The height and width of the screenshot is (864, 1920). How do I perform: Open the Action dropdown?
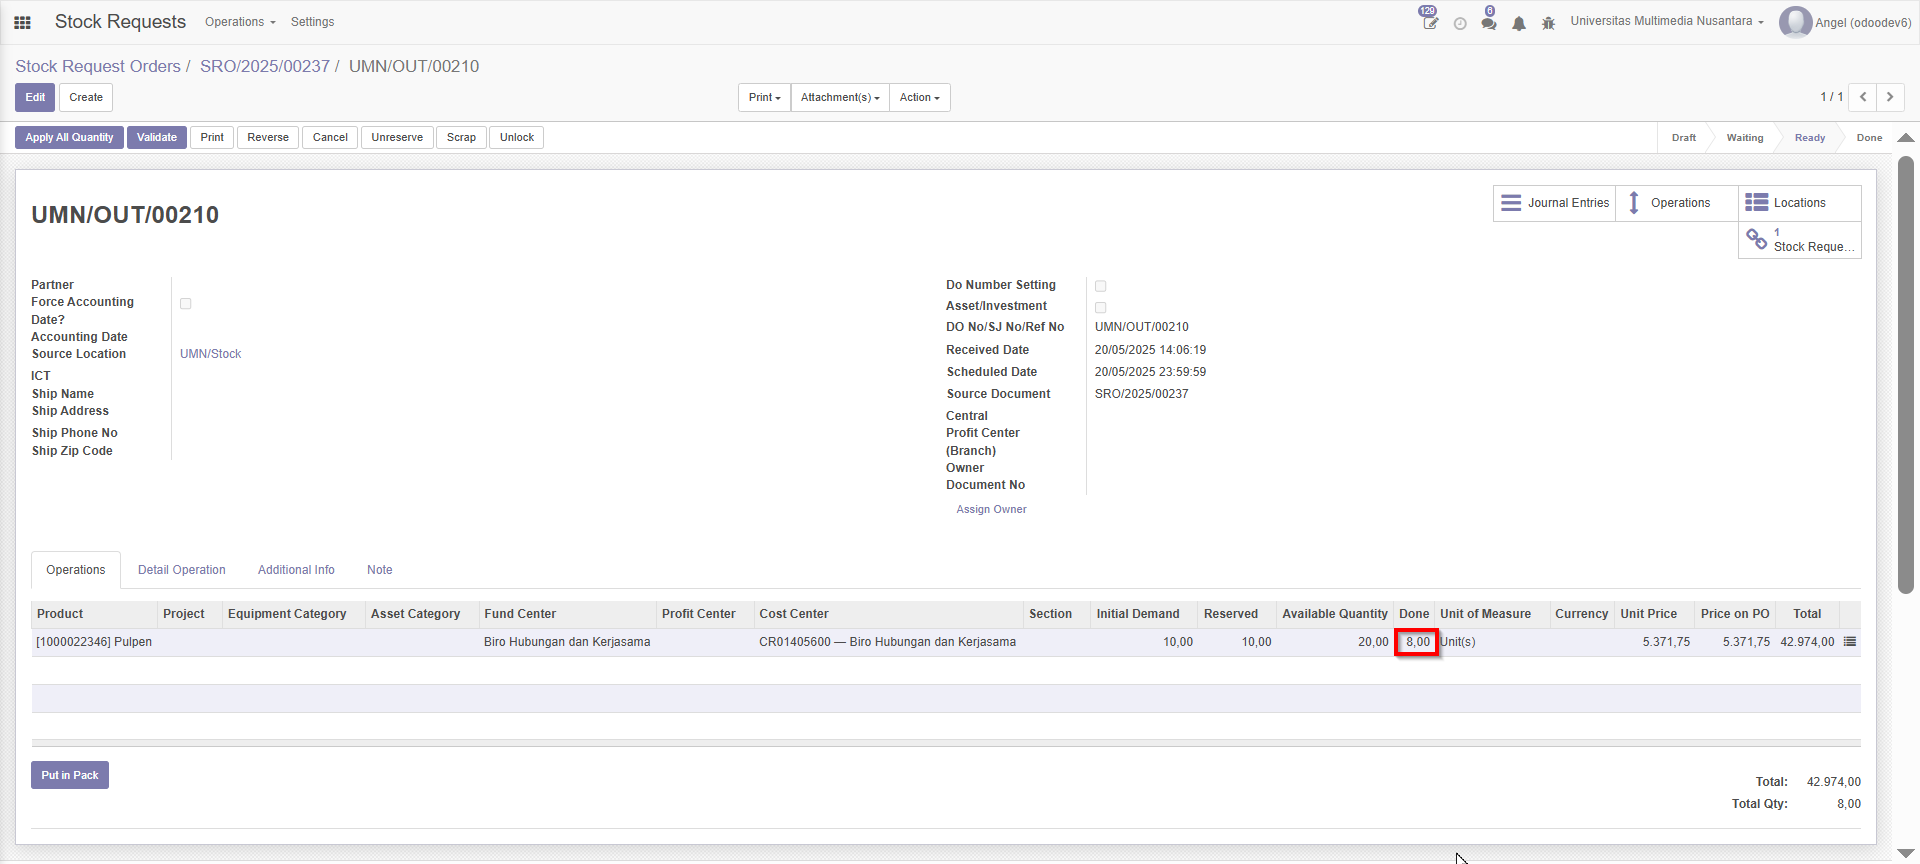click(x=919, y=97)
